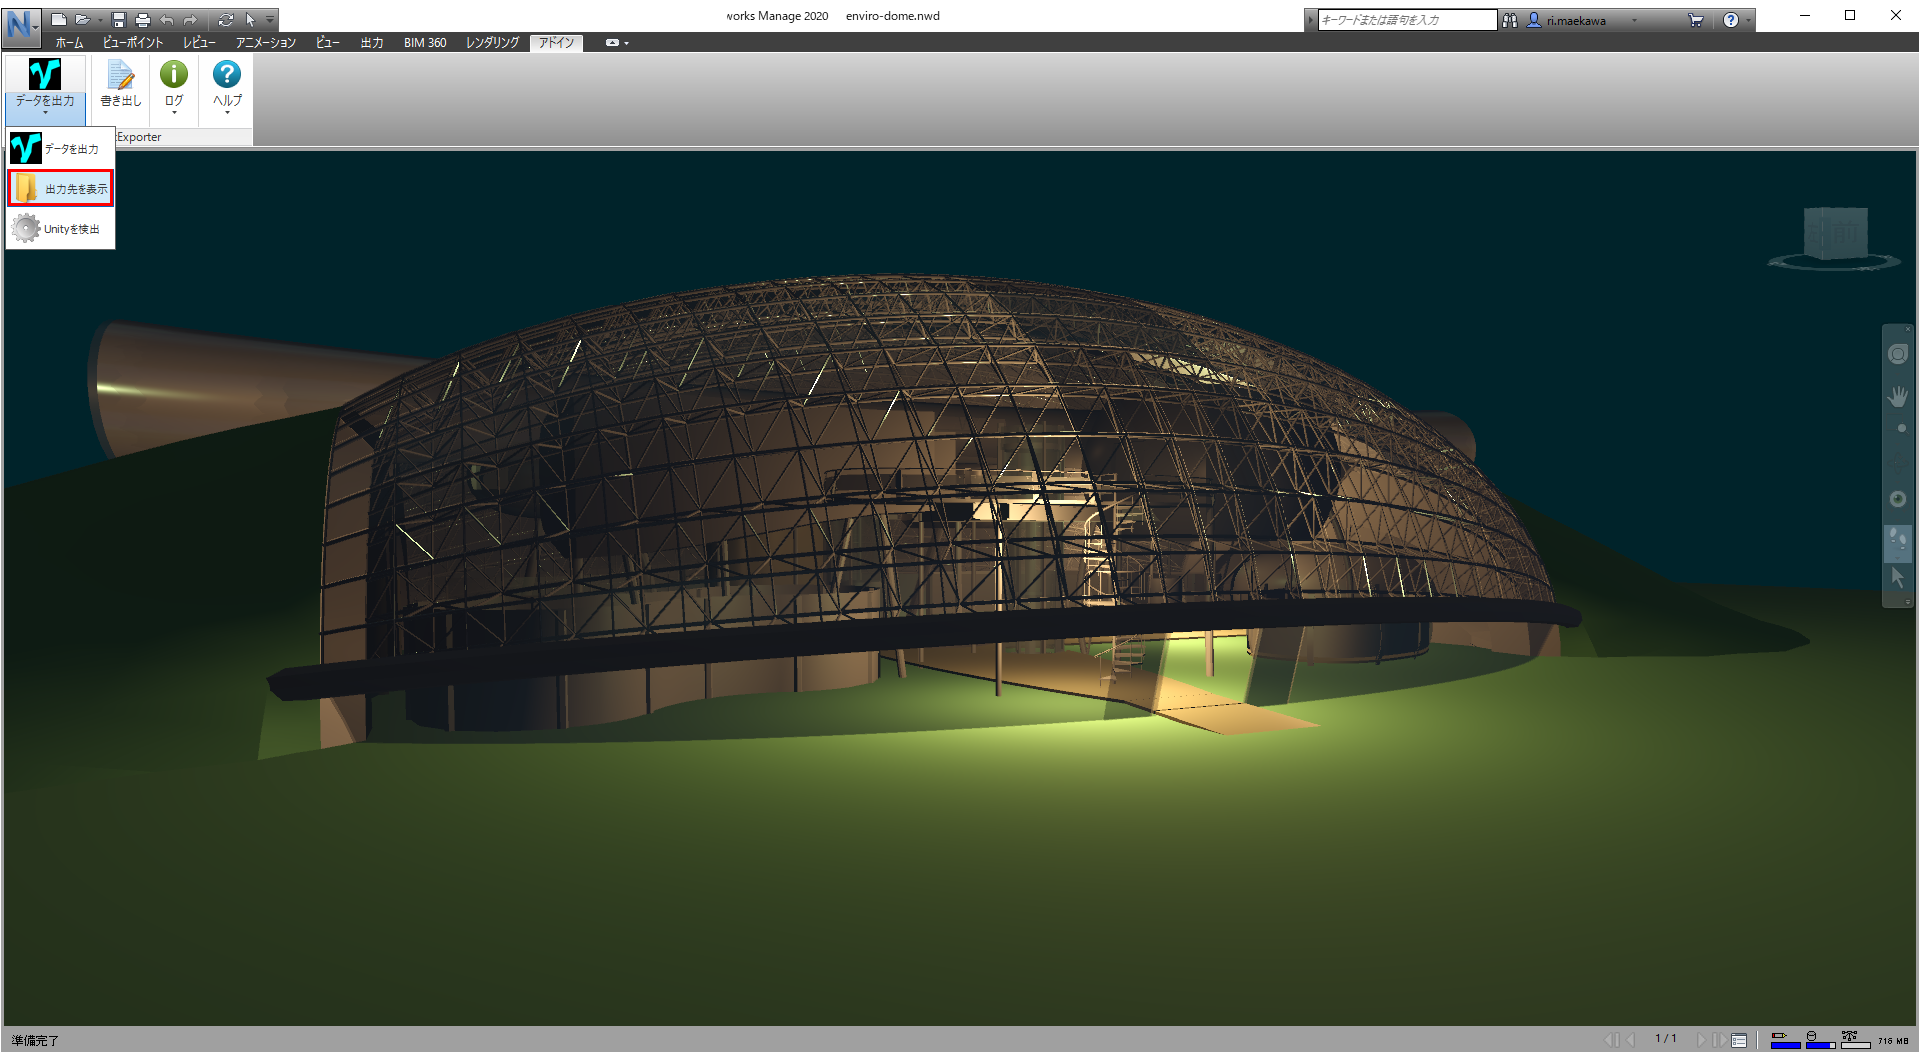Click the Refresh icon in Quick Access toolbar
The image size is (1920, 1053).
coord(228,18)
